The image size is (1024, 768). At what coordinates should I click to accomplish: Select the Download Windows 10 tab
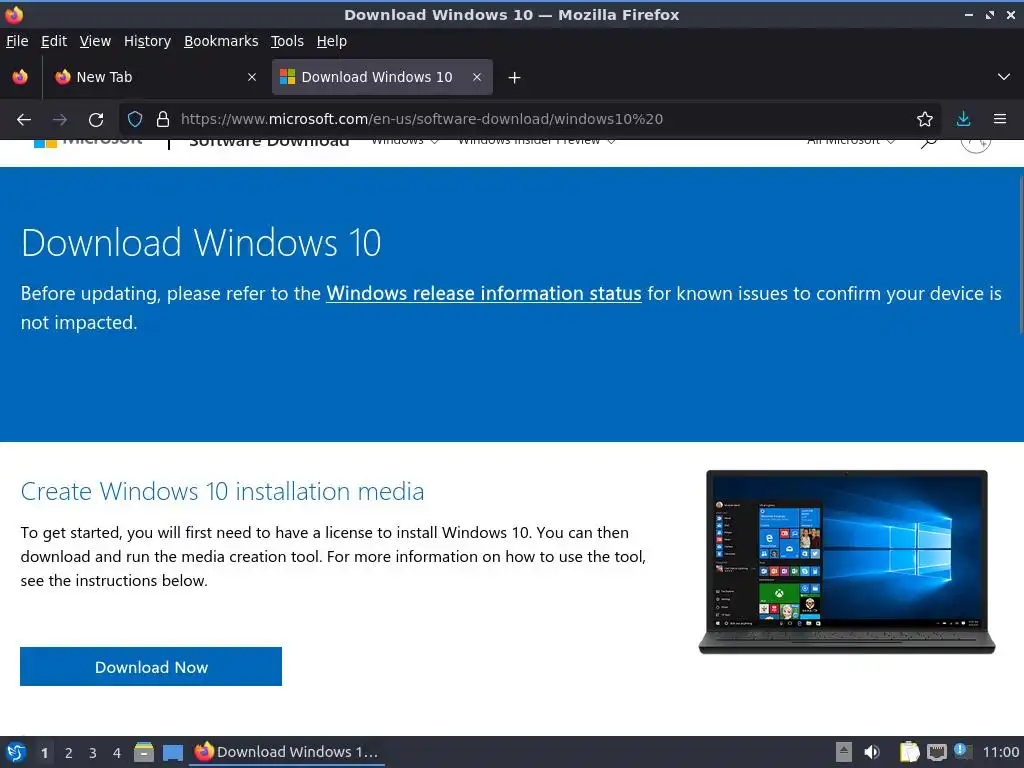tap(382, 77)
